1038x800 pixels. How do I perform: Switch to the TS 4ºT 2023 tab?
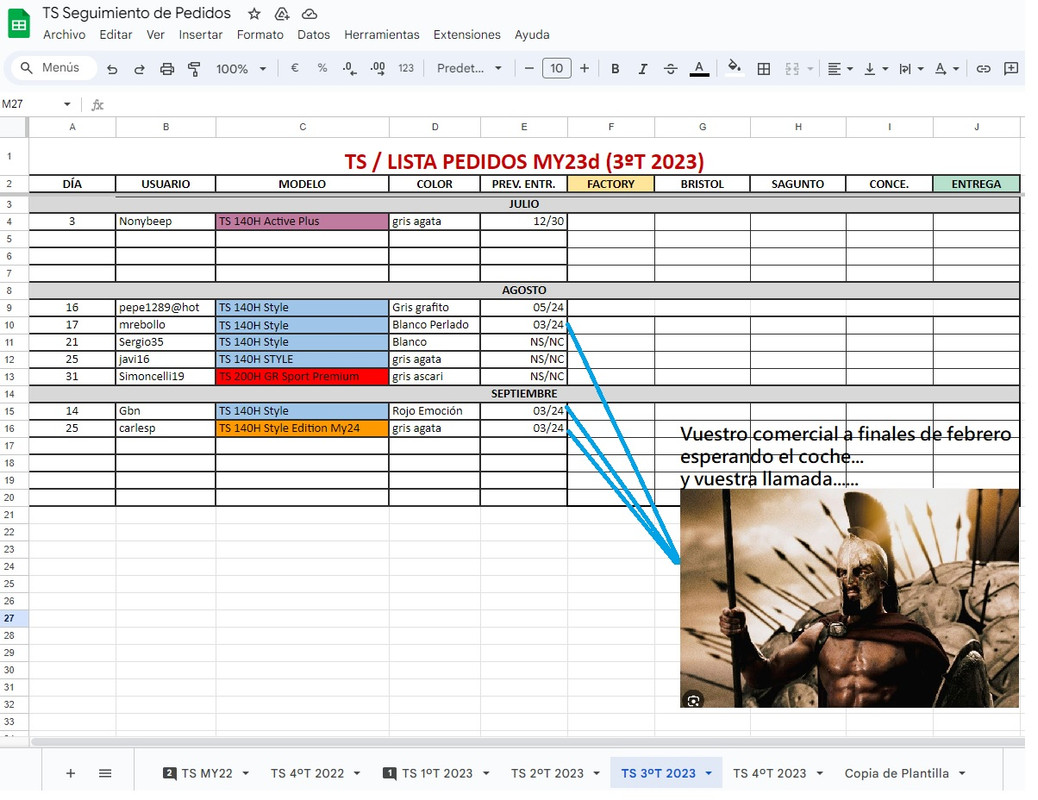tap(769, 773)
